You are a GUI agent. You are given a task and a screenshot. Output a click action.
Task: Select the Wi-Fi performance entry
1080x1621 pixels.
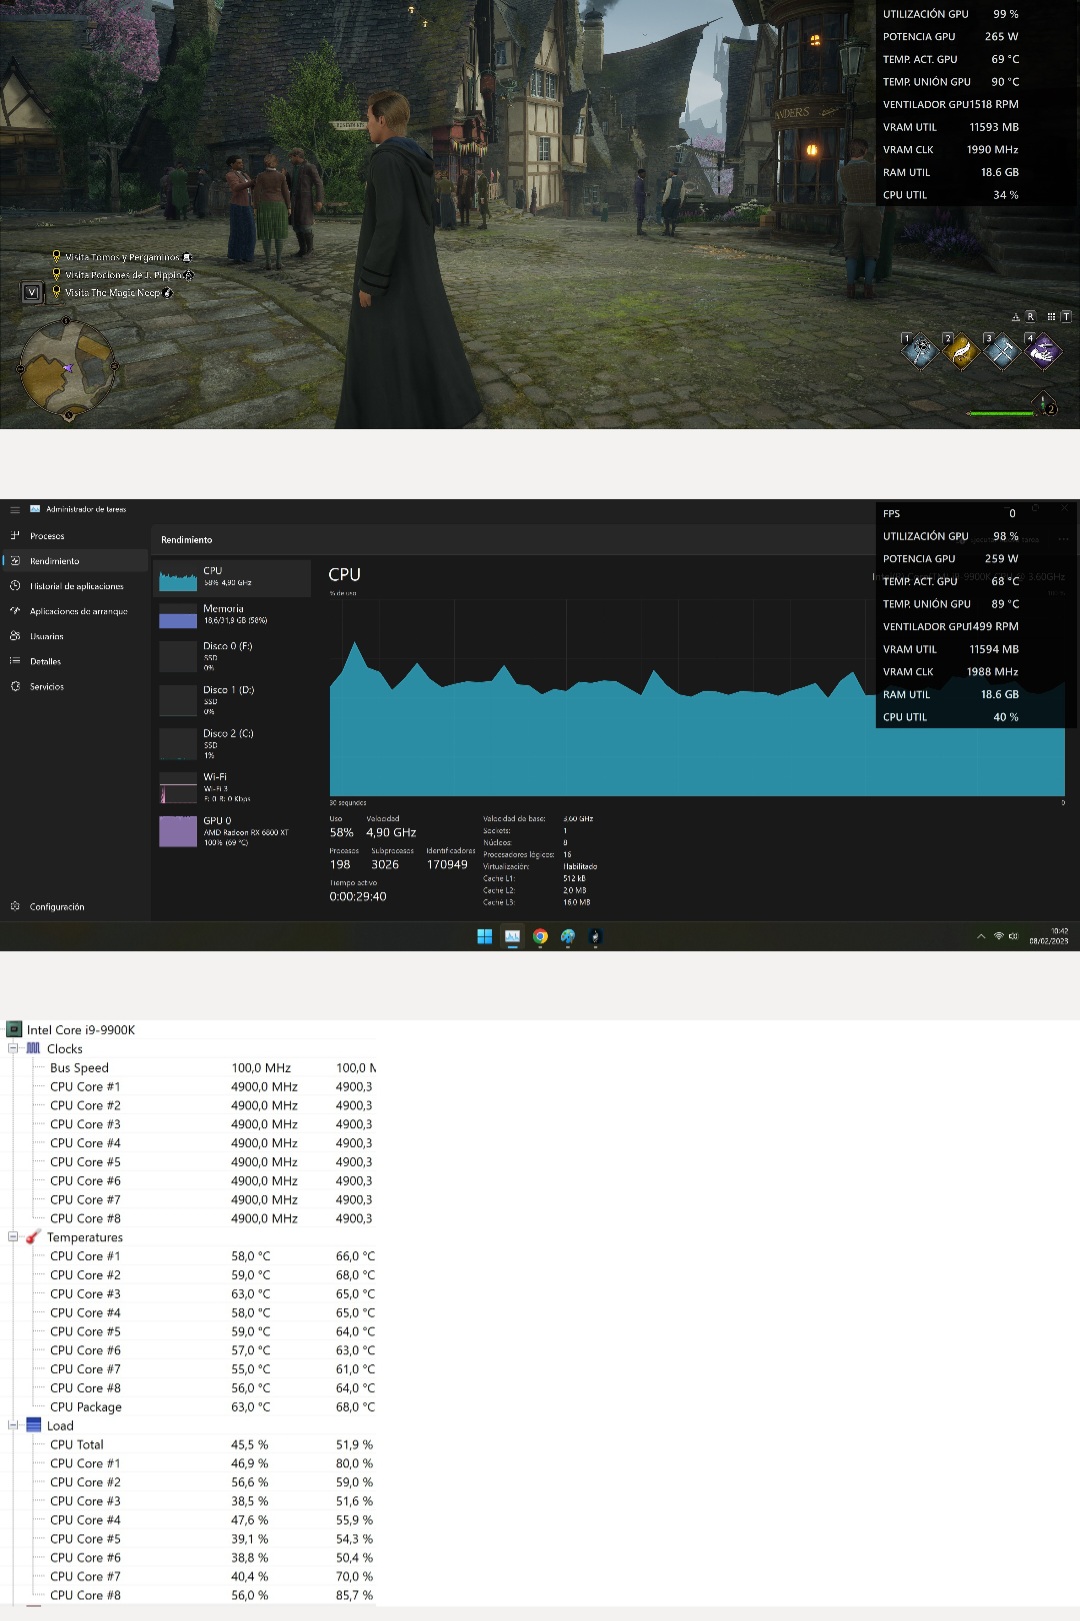(x=232, y=787)
